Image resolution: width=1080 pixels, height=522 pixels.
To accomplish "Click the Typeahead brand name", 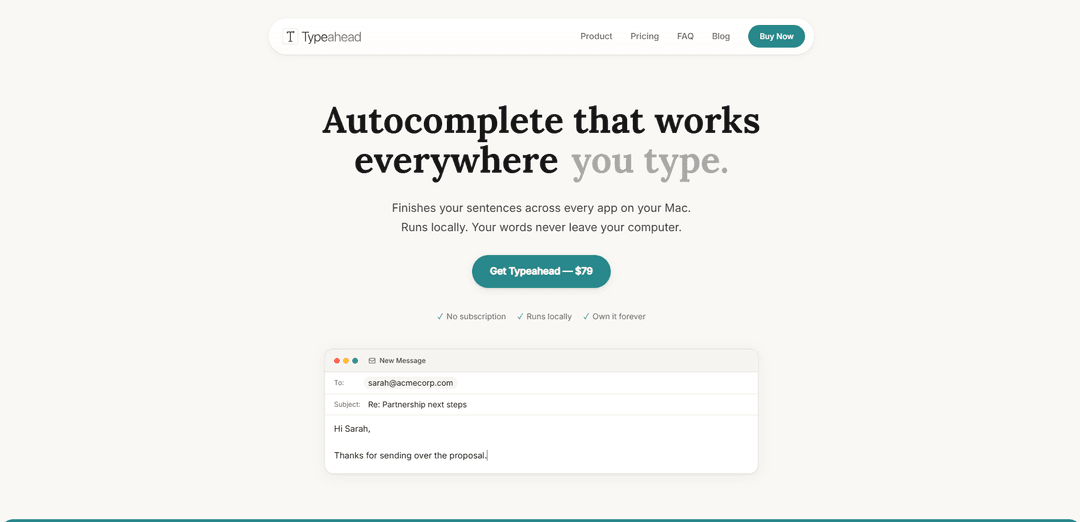I will [x=331, y=36].
